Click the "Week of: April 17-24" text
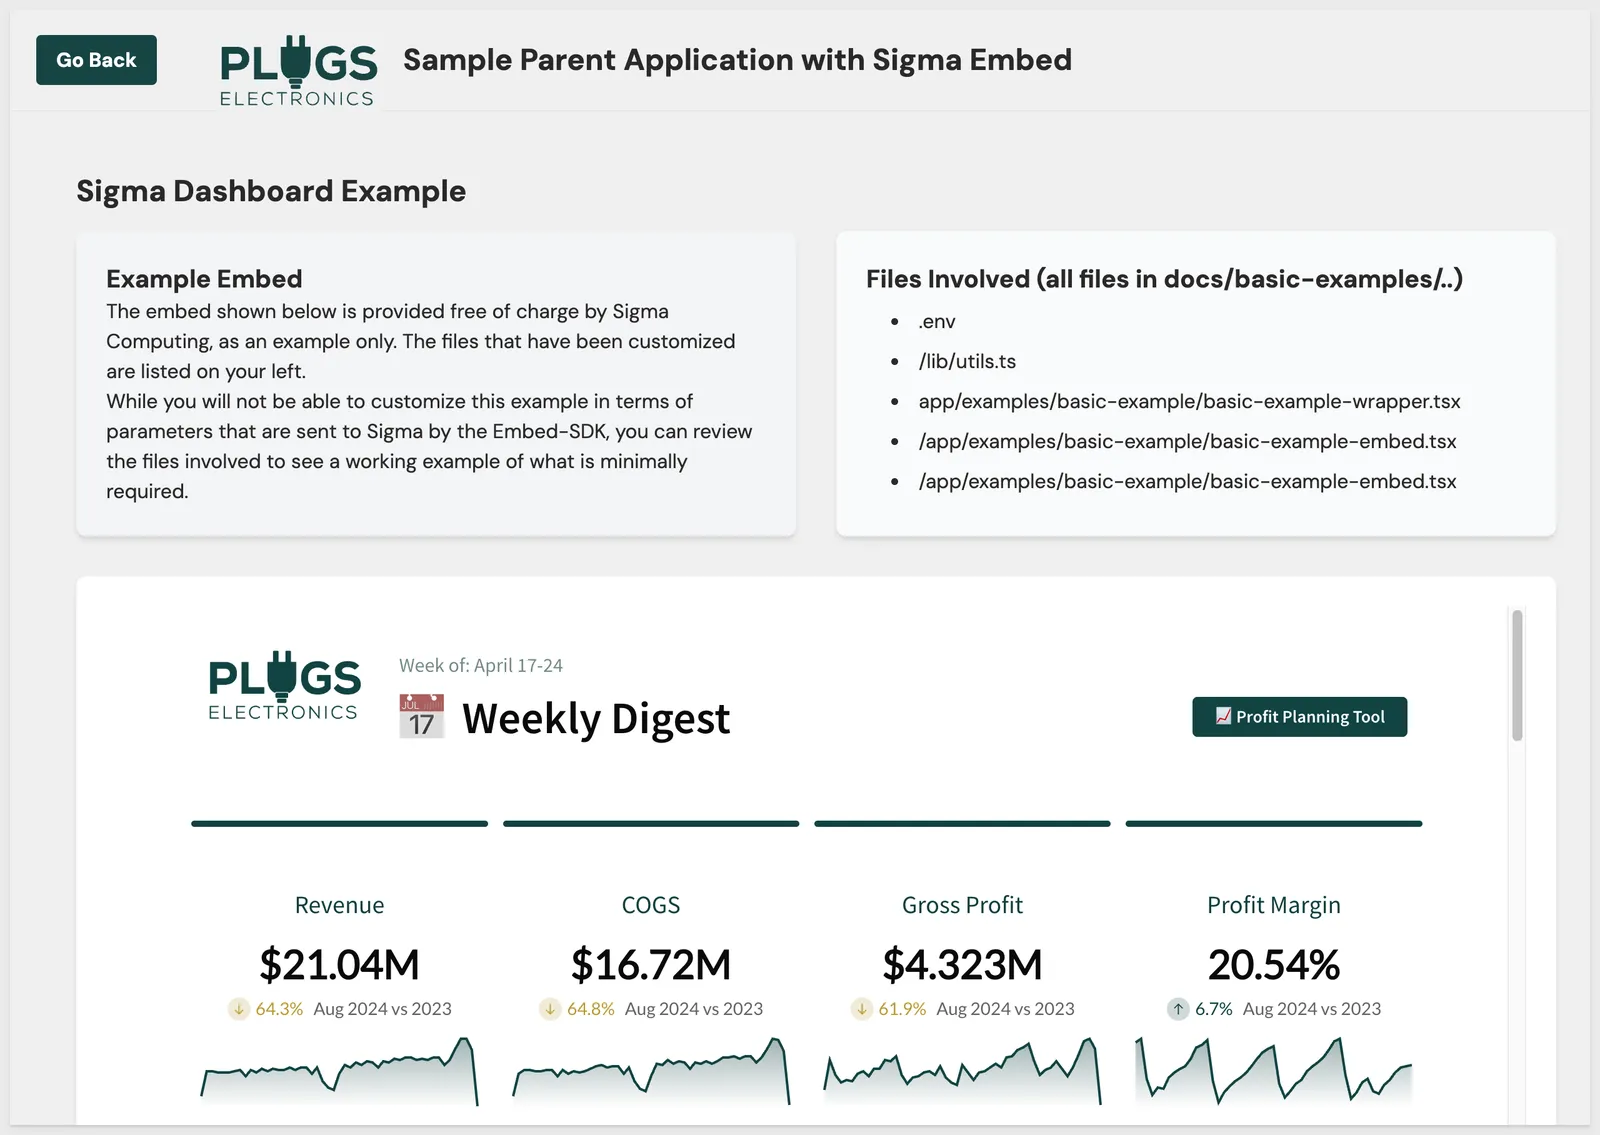The width and height of the screenshot is (1600, 1135). (x=481, y=665)
